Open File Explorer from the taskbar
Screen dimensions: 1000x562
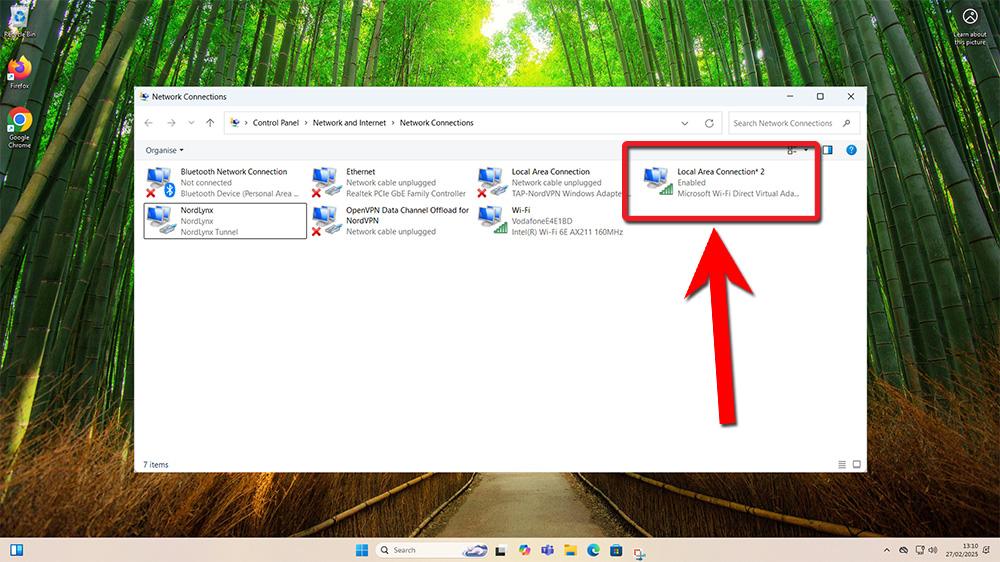coord(570,550)
